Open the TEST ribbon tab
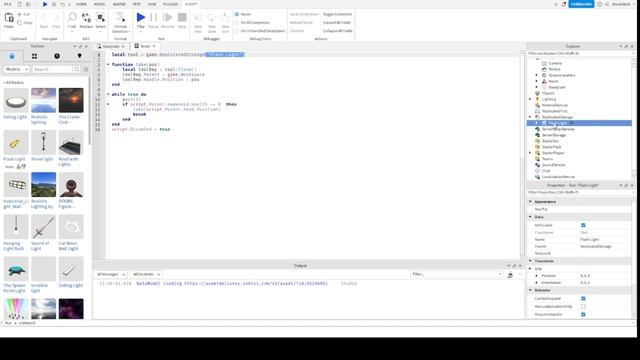This screenshot has height=360, width=640. pyautogui.click(x=137, y=4)
